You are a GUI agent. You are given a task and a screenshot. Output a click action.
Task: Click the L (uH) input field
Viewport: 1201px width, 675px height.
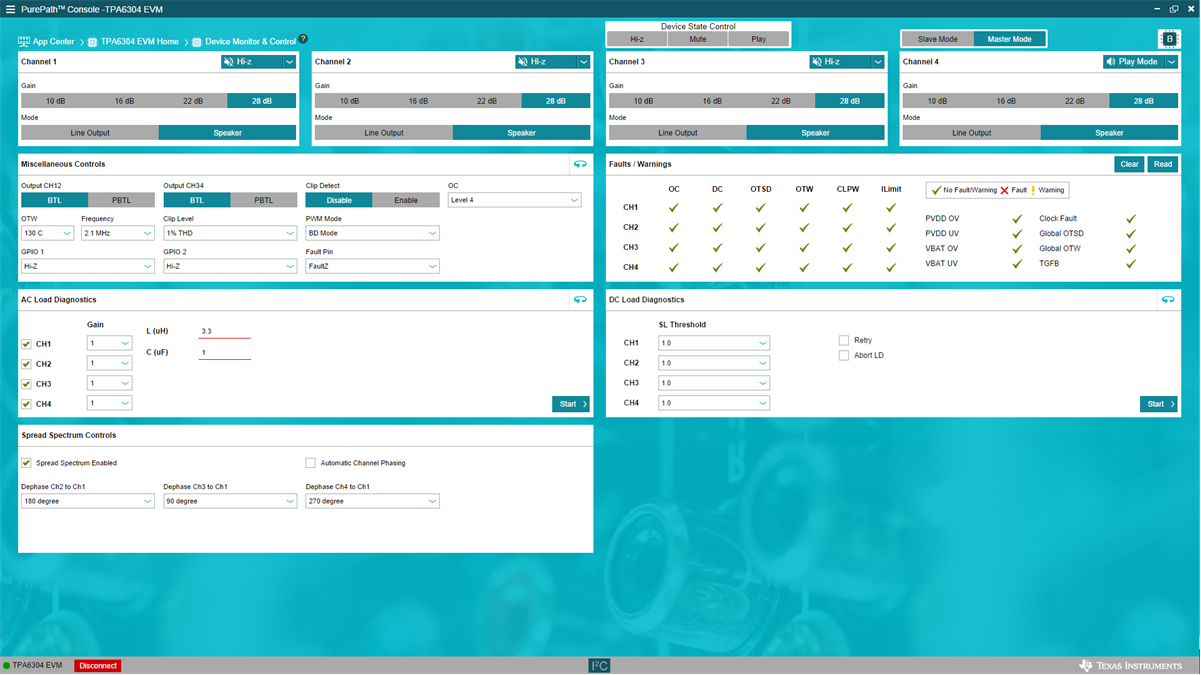click(224, 331)
